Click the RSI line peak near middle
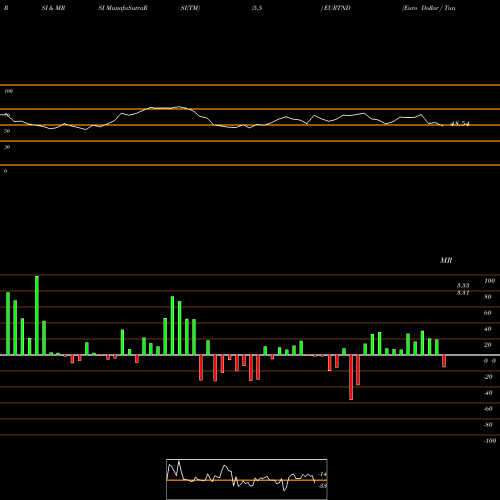Screen dimensions: 500x500 pyautogui.click(x=179, y=107)
